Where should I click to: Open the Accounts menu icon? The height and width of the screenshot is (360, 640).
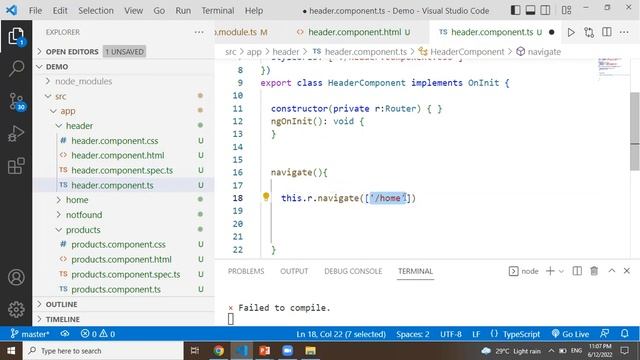pyautogui.click(x=16, y=278)
